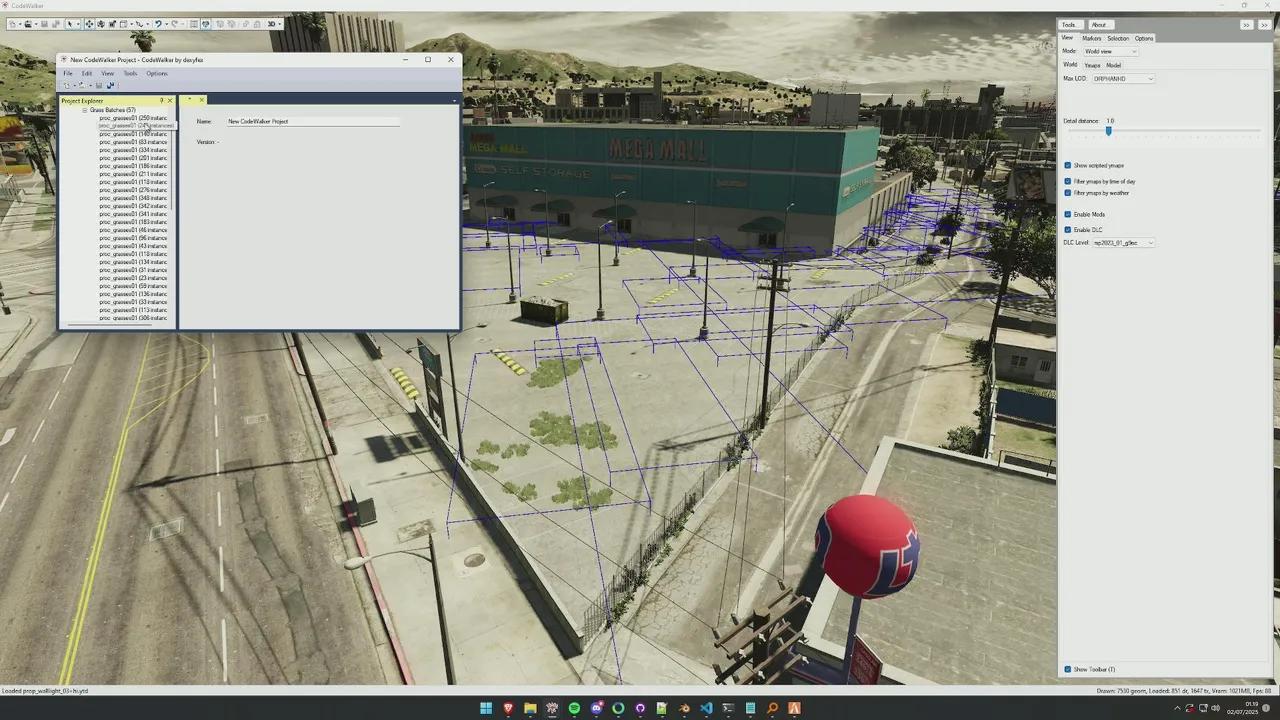The width and height of the screenshot is (1280, 720).
Task: Uncheck Enable DLC checkbox
Action: 1067,230
